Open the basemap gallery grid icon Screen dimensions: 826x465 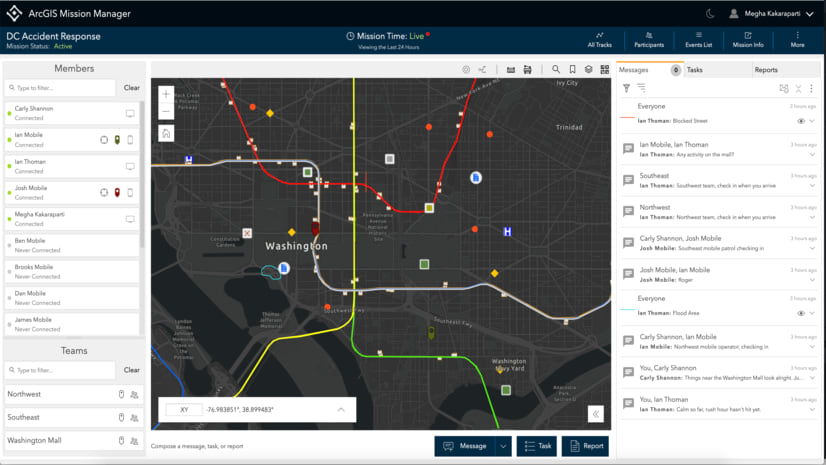point(605,69)
